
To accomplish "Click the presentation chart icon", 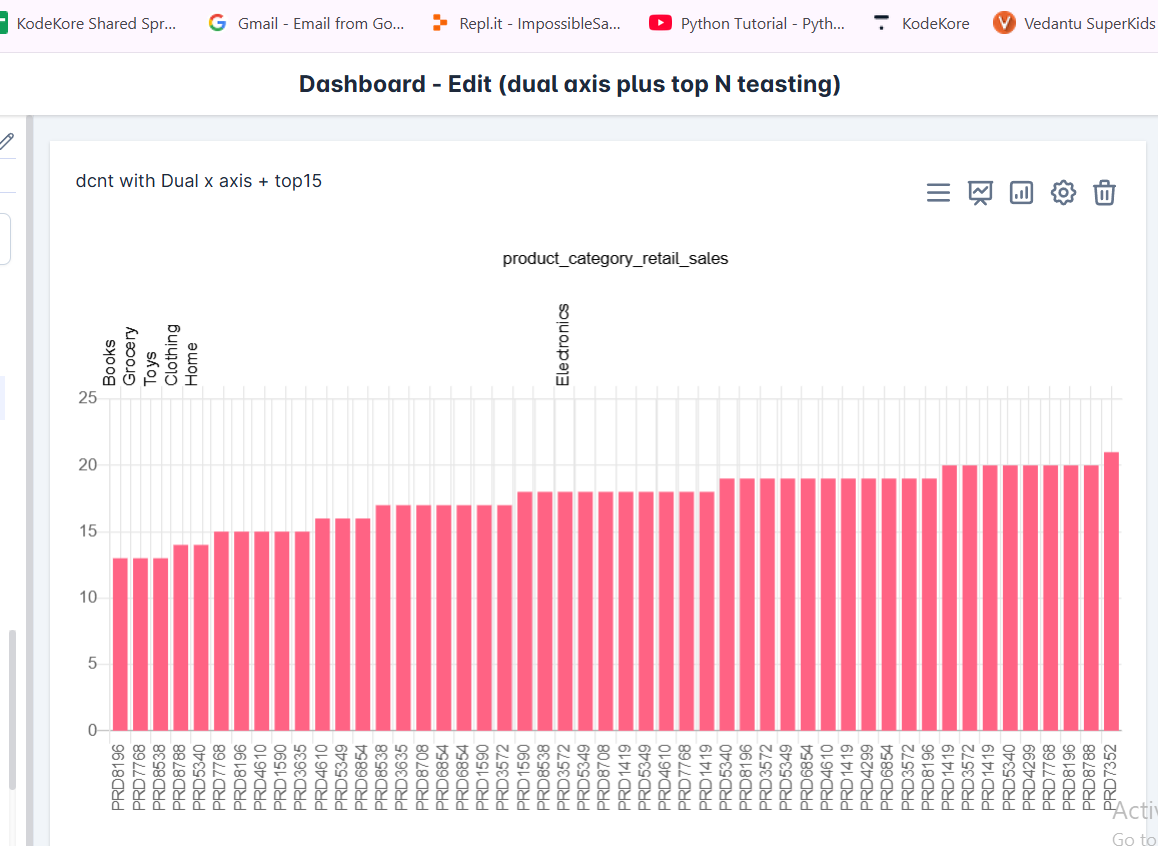I will [x=980, y=193].
